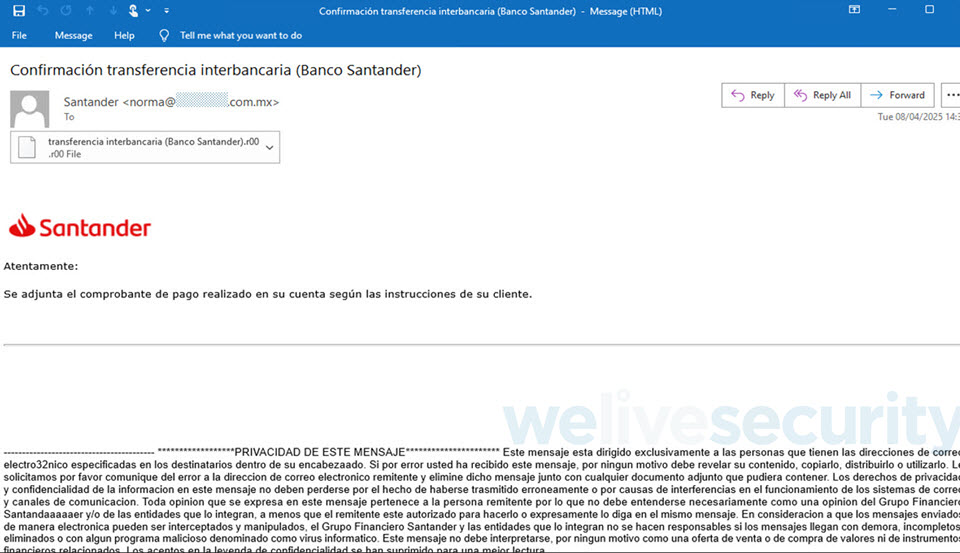The height and width of the screenshot is (553, 960).
Task: Click the Save icon in the quick access toolbar
Action: [x=19, y=10]
